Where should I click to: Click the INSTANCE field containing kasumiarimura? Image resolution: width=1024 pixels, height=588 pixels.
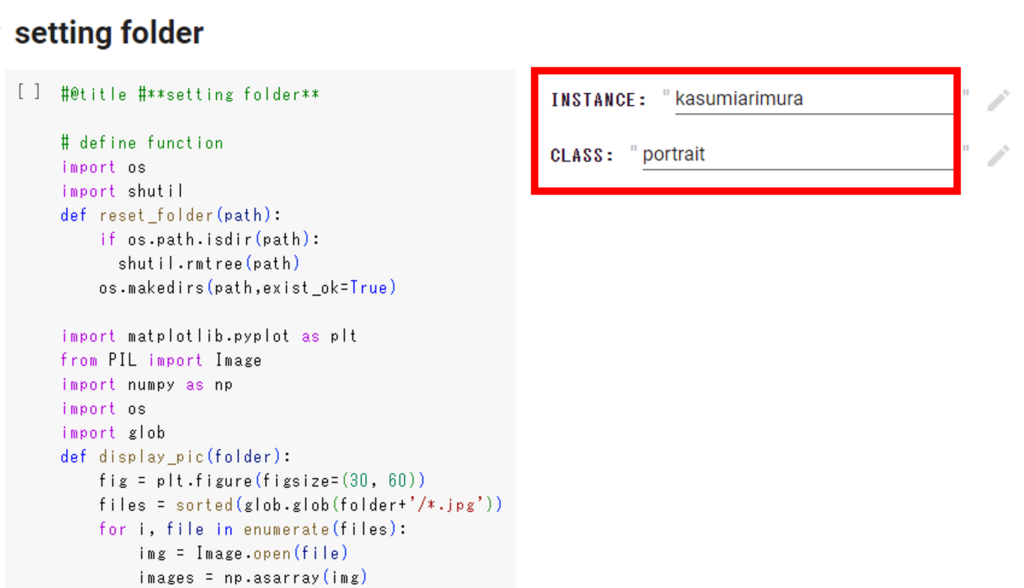(x=814, y=99)
